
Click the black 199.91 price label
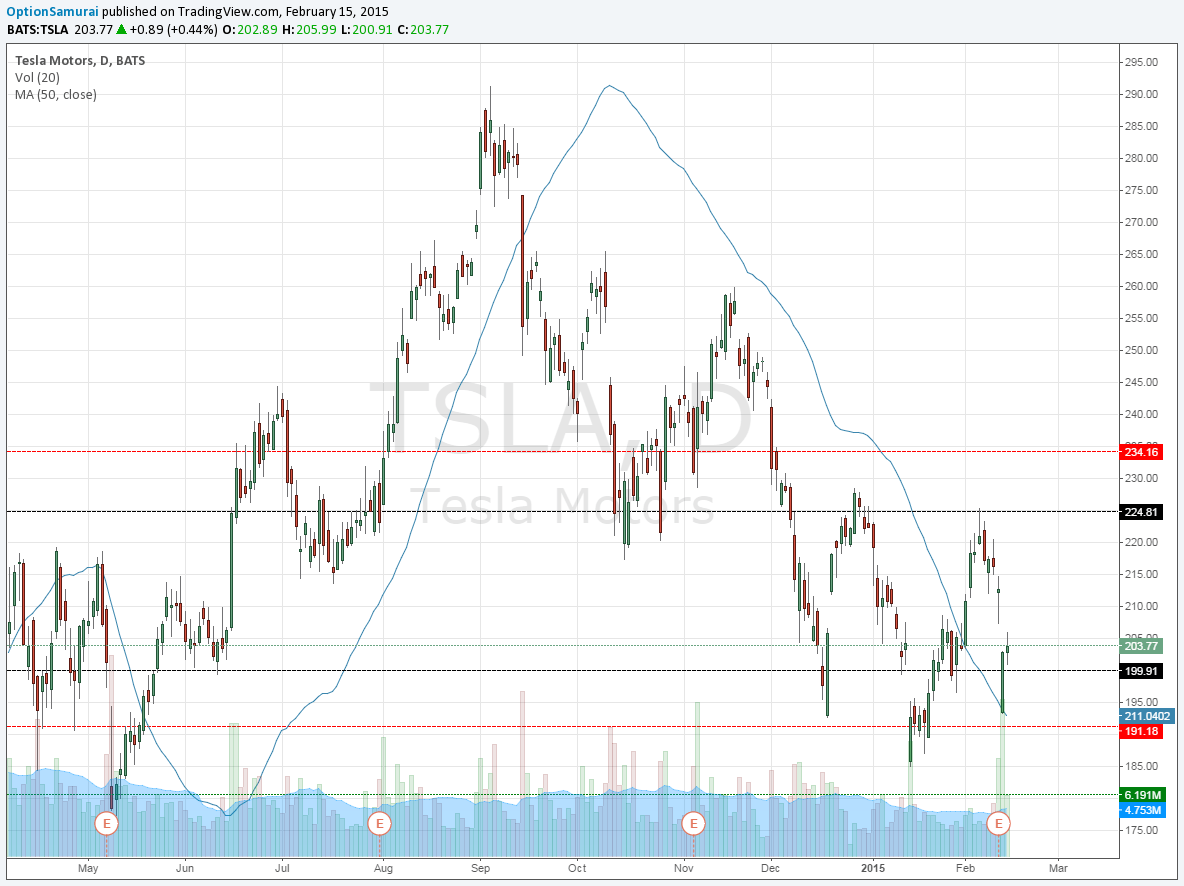click(1141, 671)
